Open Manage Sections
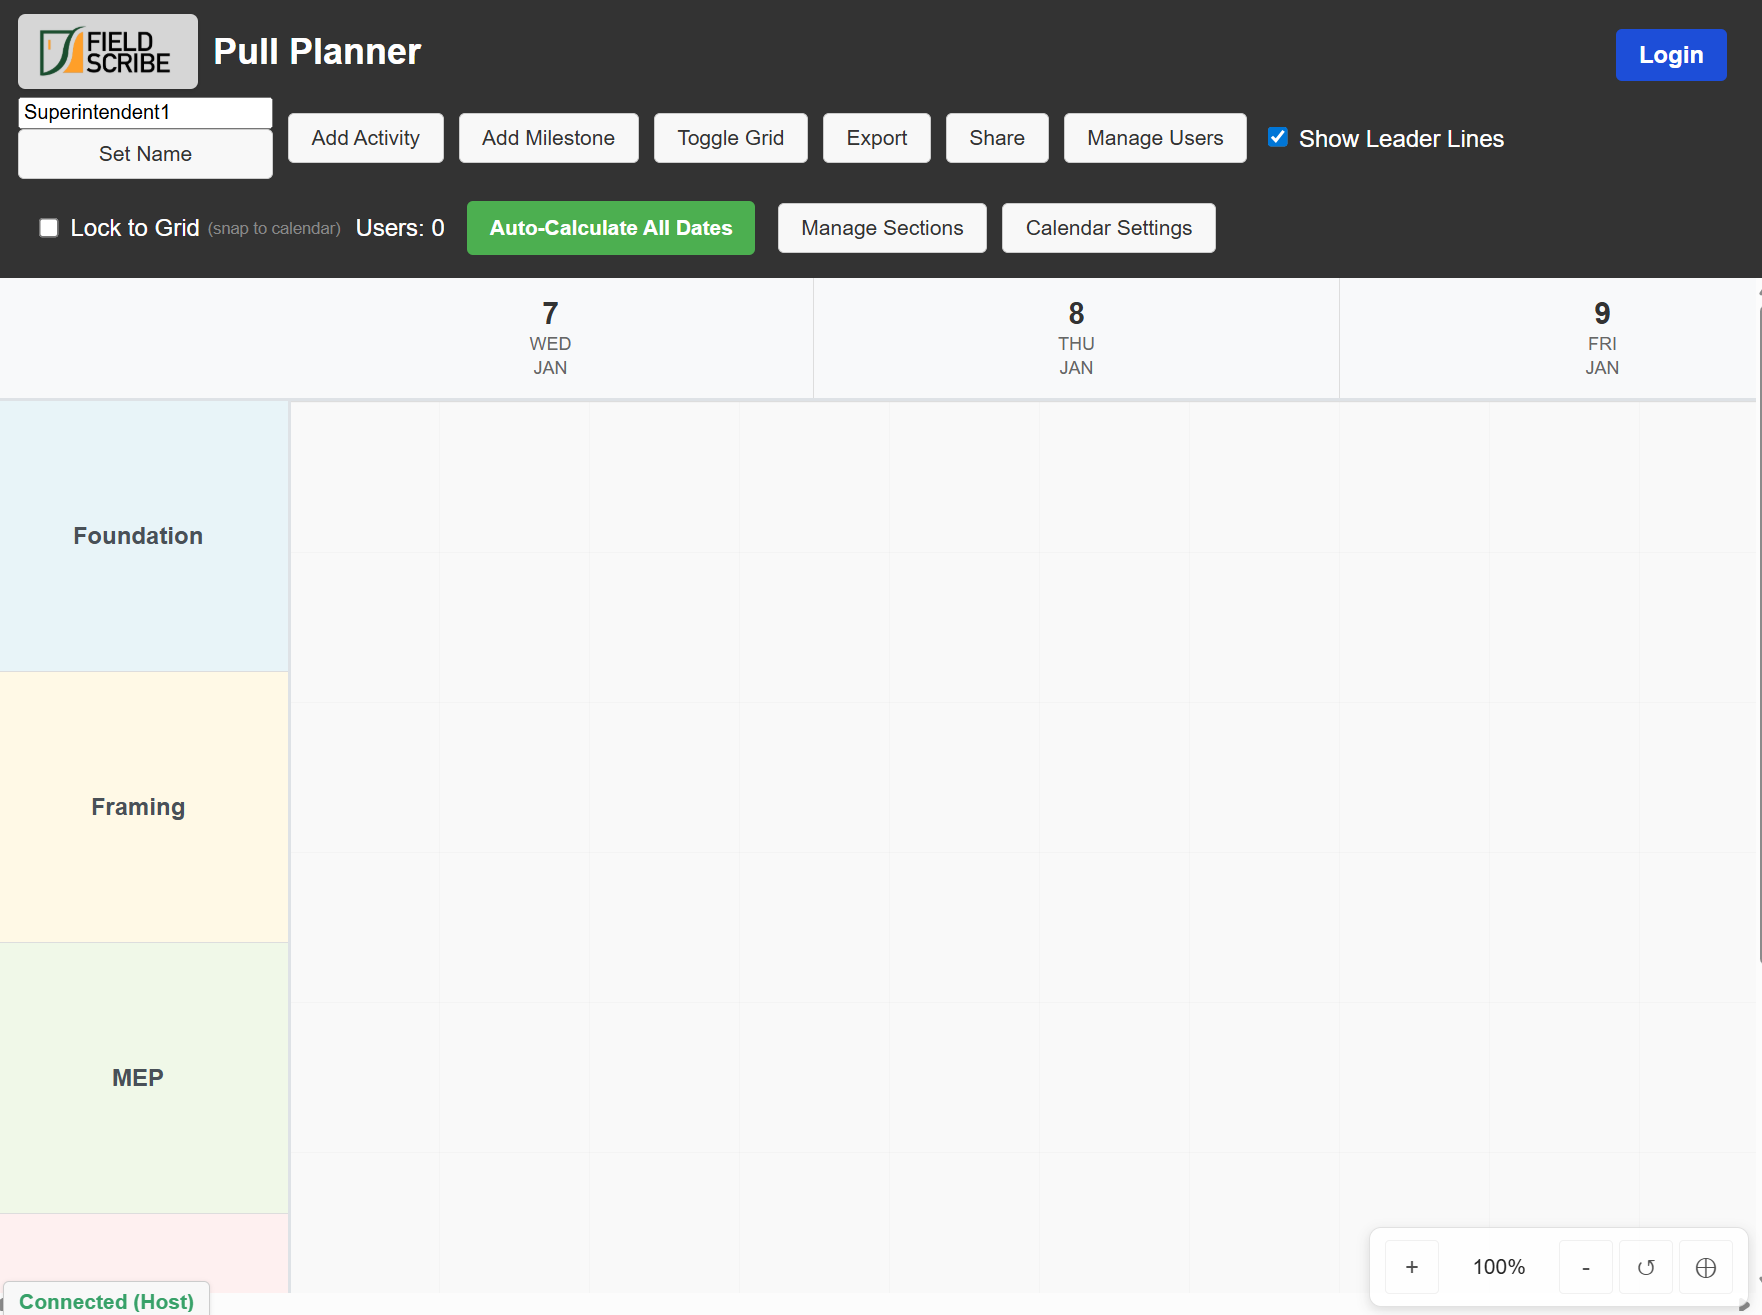 (881, 228)
